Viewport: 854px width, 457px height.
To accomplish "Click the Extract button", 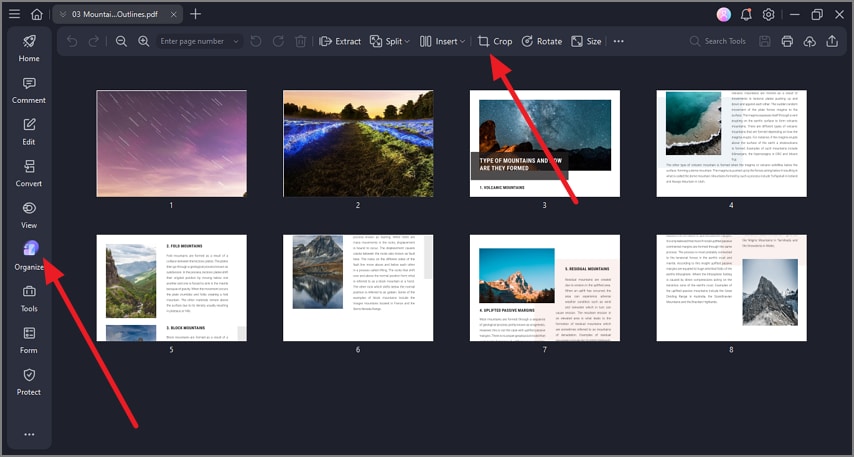I will point(340,41).
